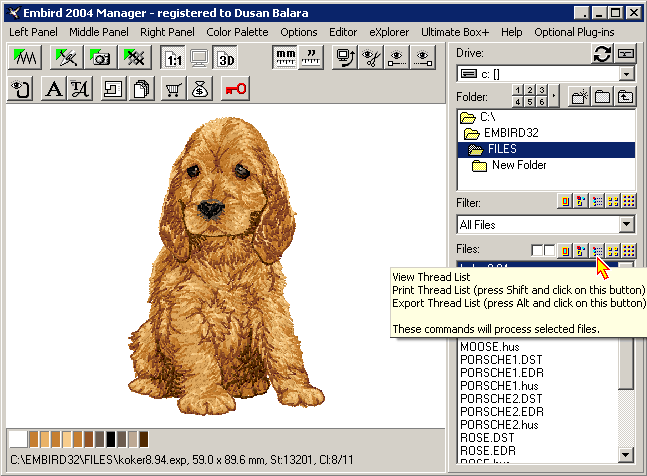
Task: Select favorite folder button 6
Action: (x=542, y=101)
